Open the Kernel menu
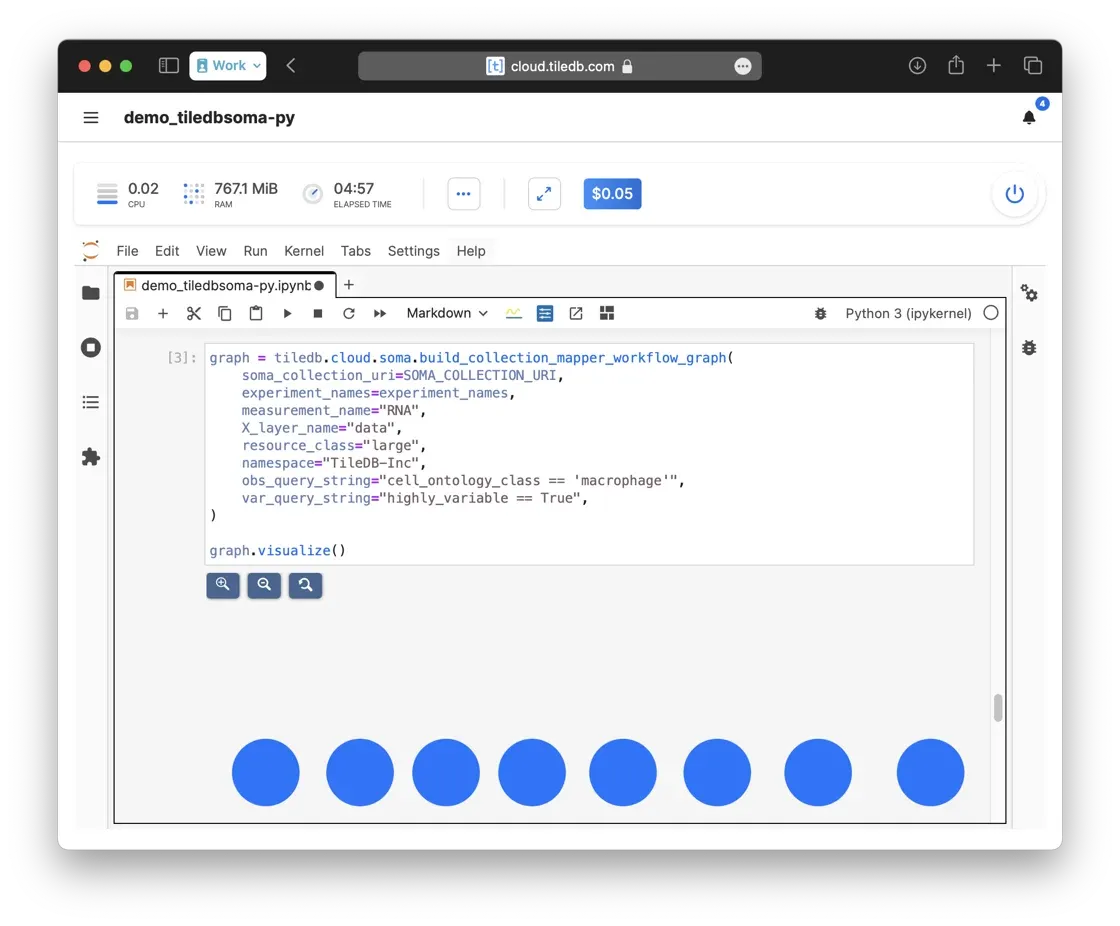1120x926 pixels. point(304,251)
